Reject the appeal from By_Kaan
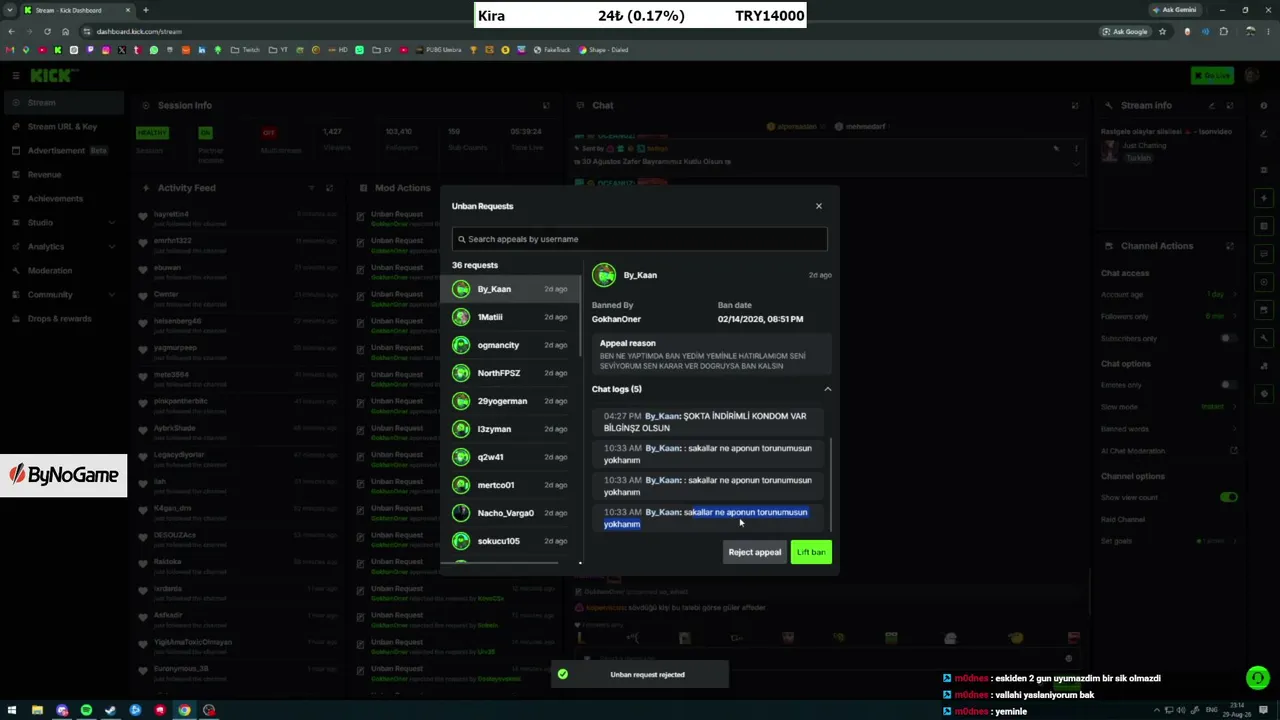The image size is (1280, 720). click(x=755, y=552)
